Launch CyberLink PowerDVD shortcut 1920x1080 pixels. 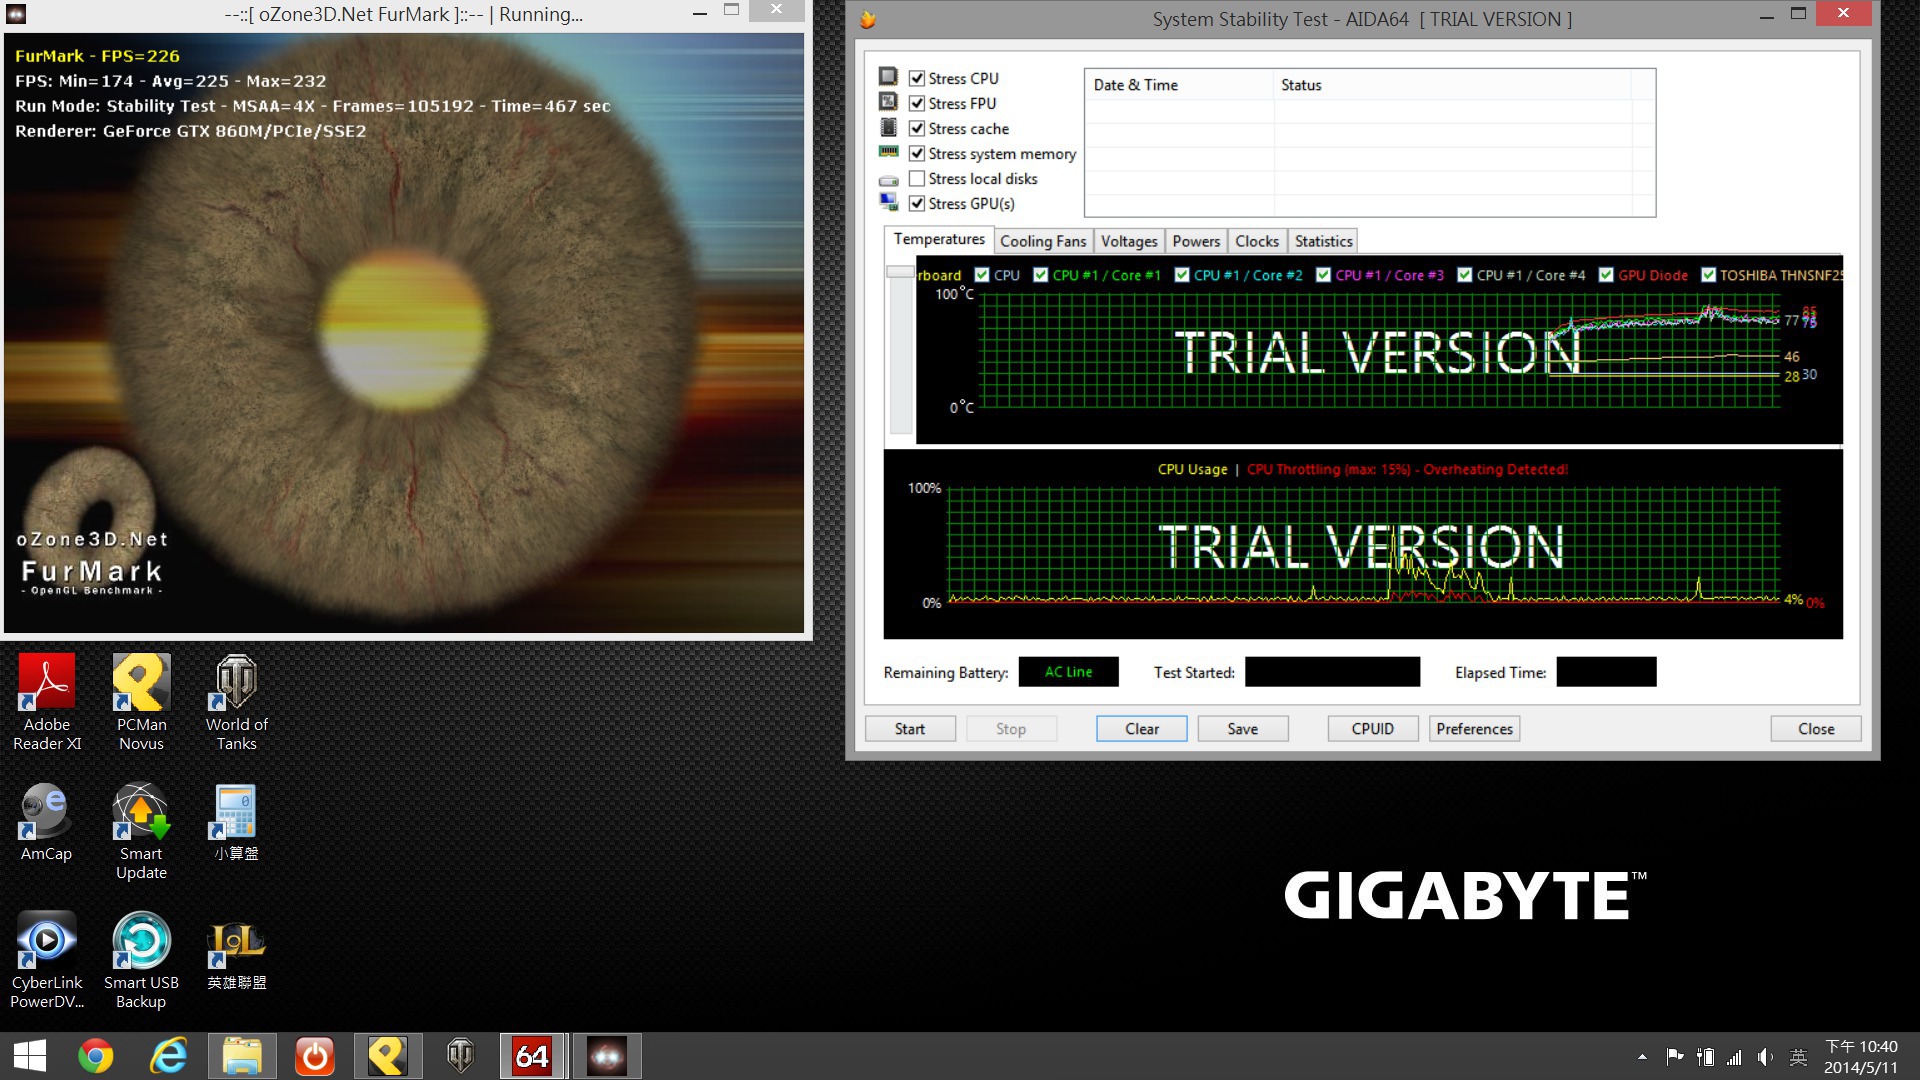47,960
